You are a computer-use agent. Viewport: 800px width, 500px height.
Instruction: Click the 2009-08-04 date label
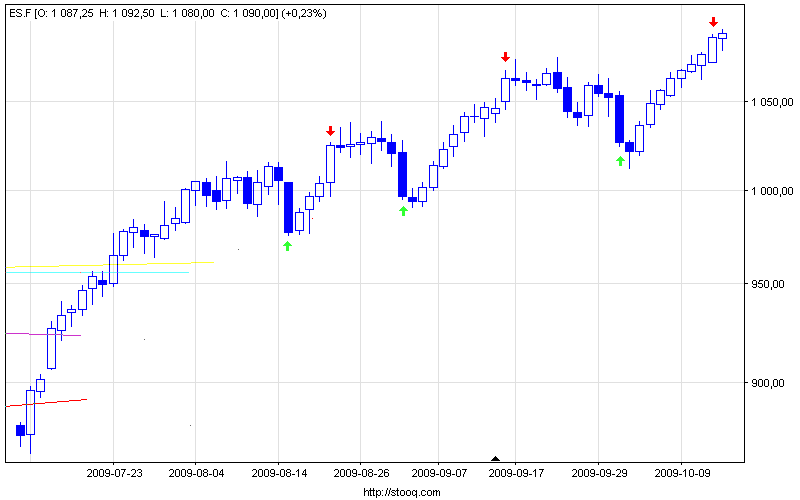coord(196,473)
